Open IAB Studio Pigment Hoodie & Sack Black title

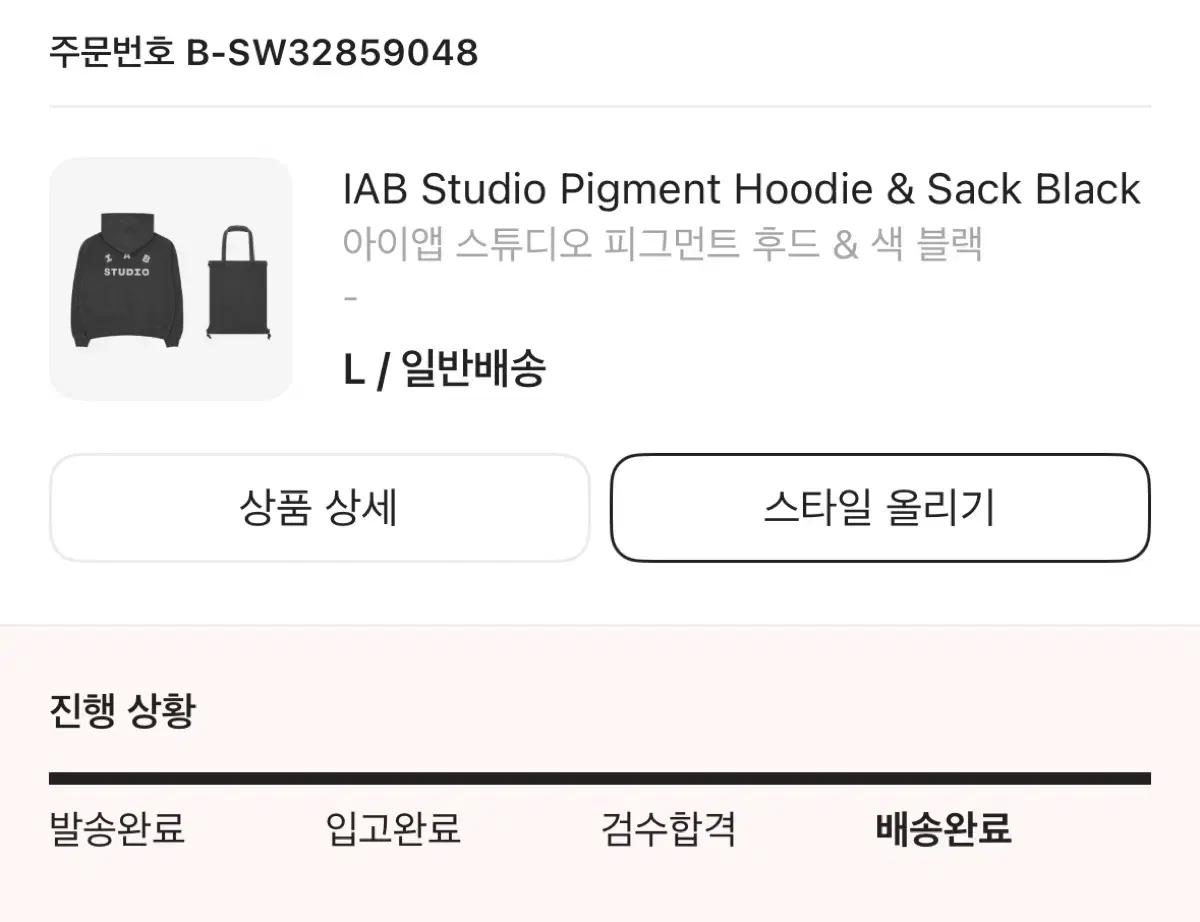[x=741, y=188]
